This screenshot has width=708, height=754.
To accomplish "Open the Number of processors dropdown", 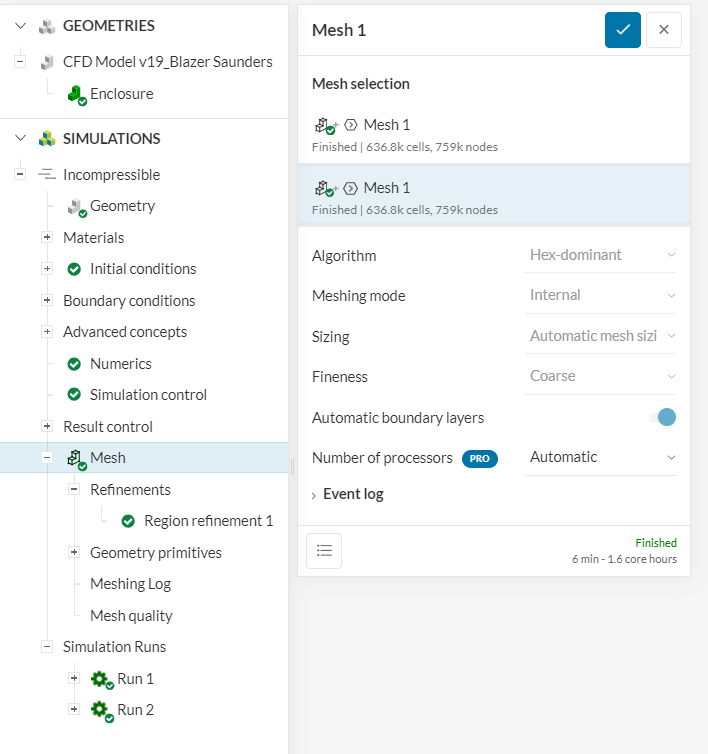I will (602, 457).
